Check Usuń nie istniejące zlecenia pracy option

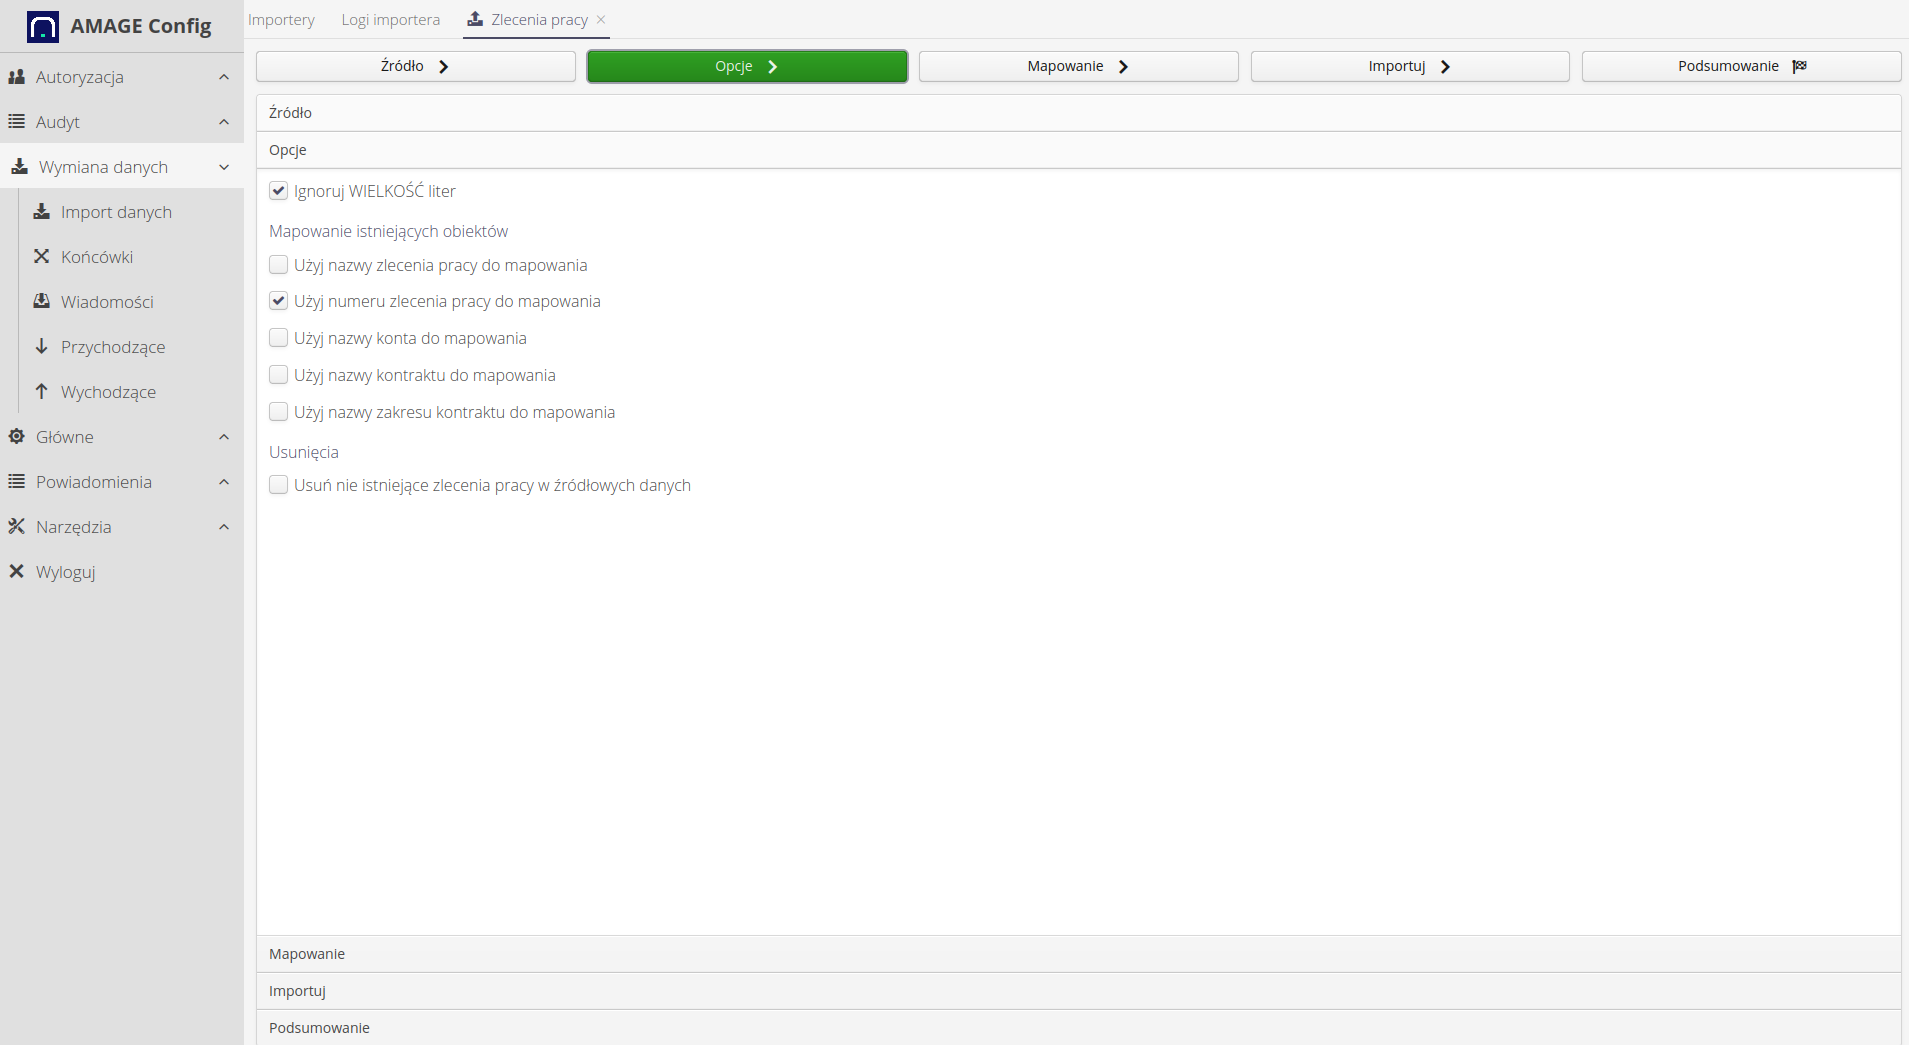click(x=279, y=485)
